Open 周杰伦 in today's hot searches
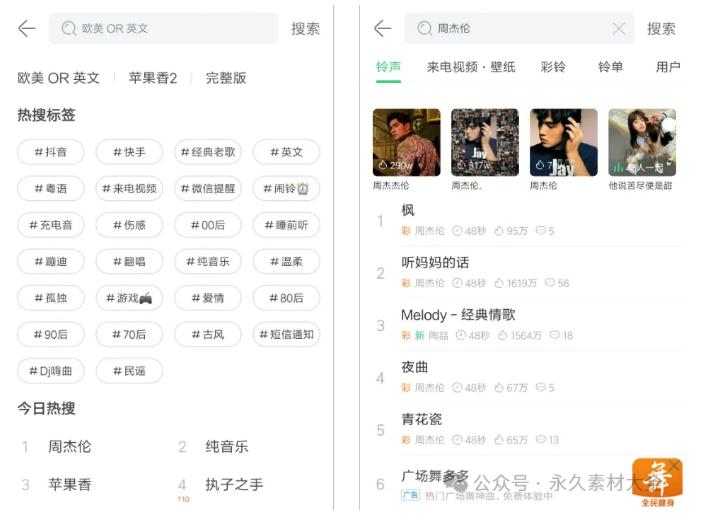717x516 pixels. pyautogui.click(x=70, y=446)
